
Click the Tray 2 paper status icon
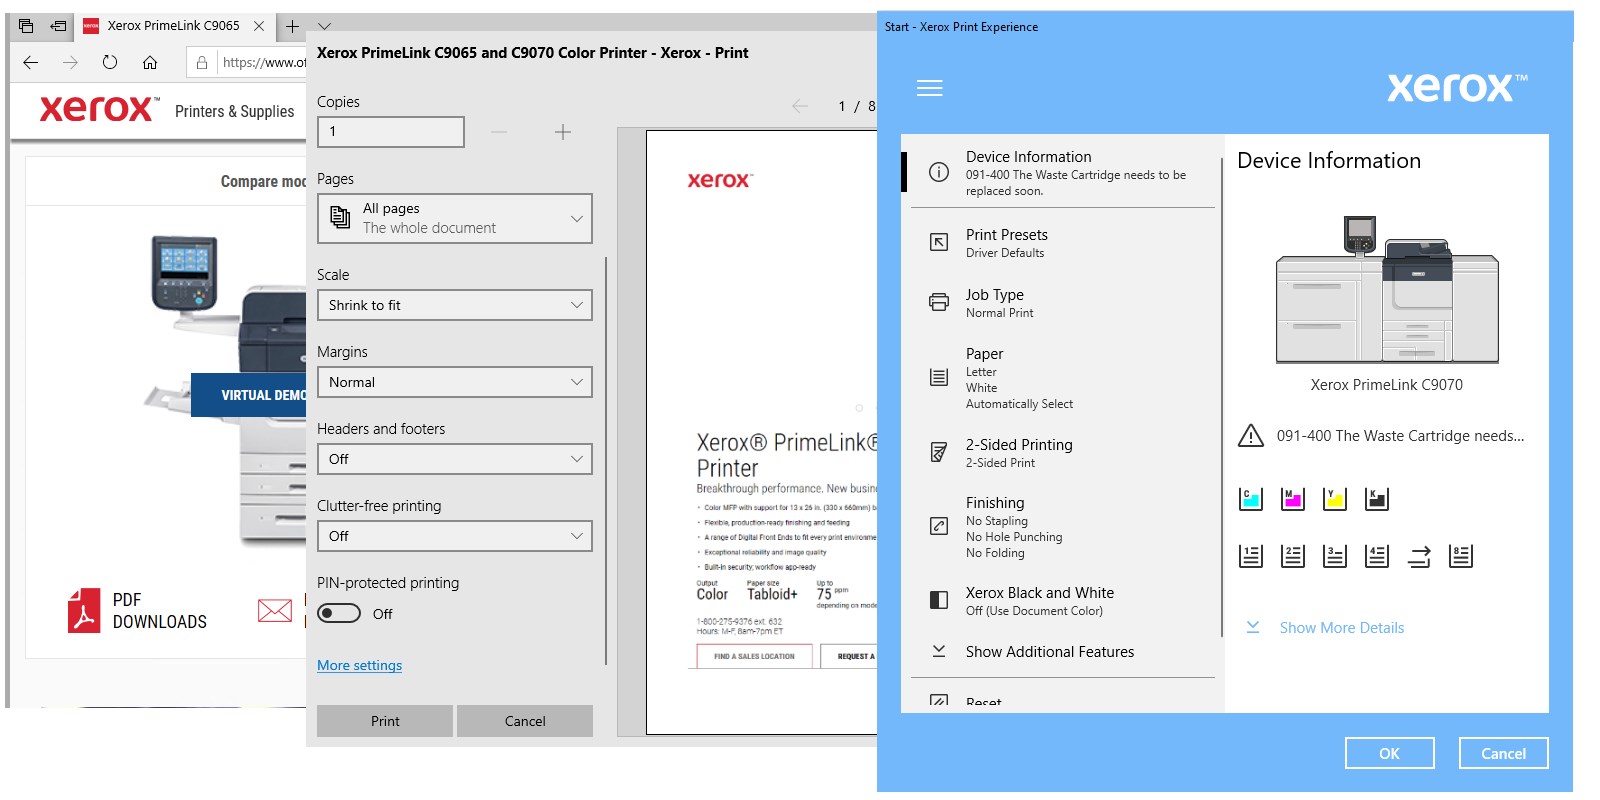coord(1292,556)
